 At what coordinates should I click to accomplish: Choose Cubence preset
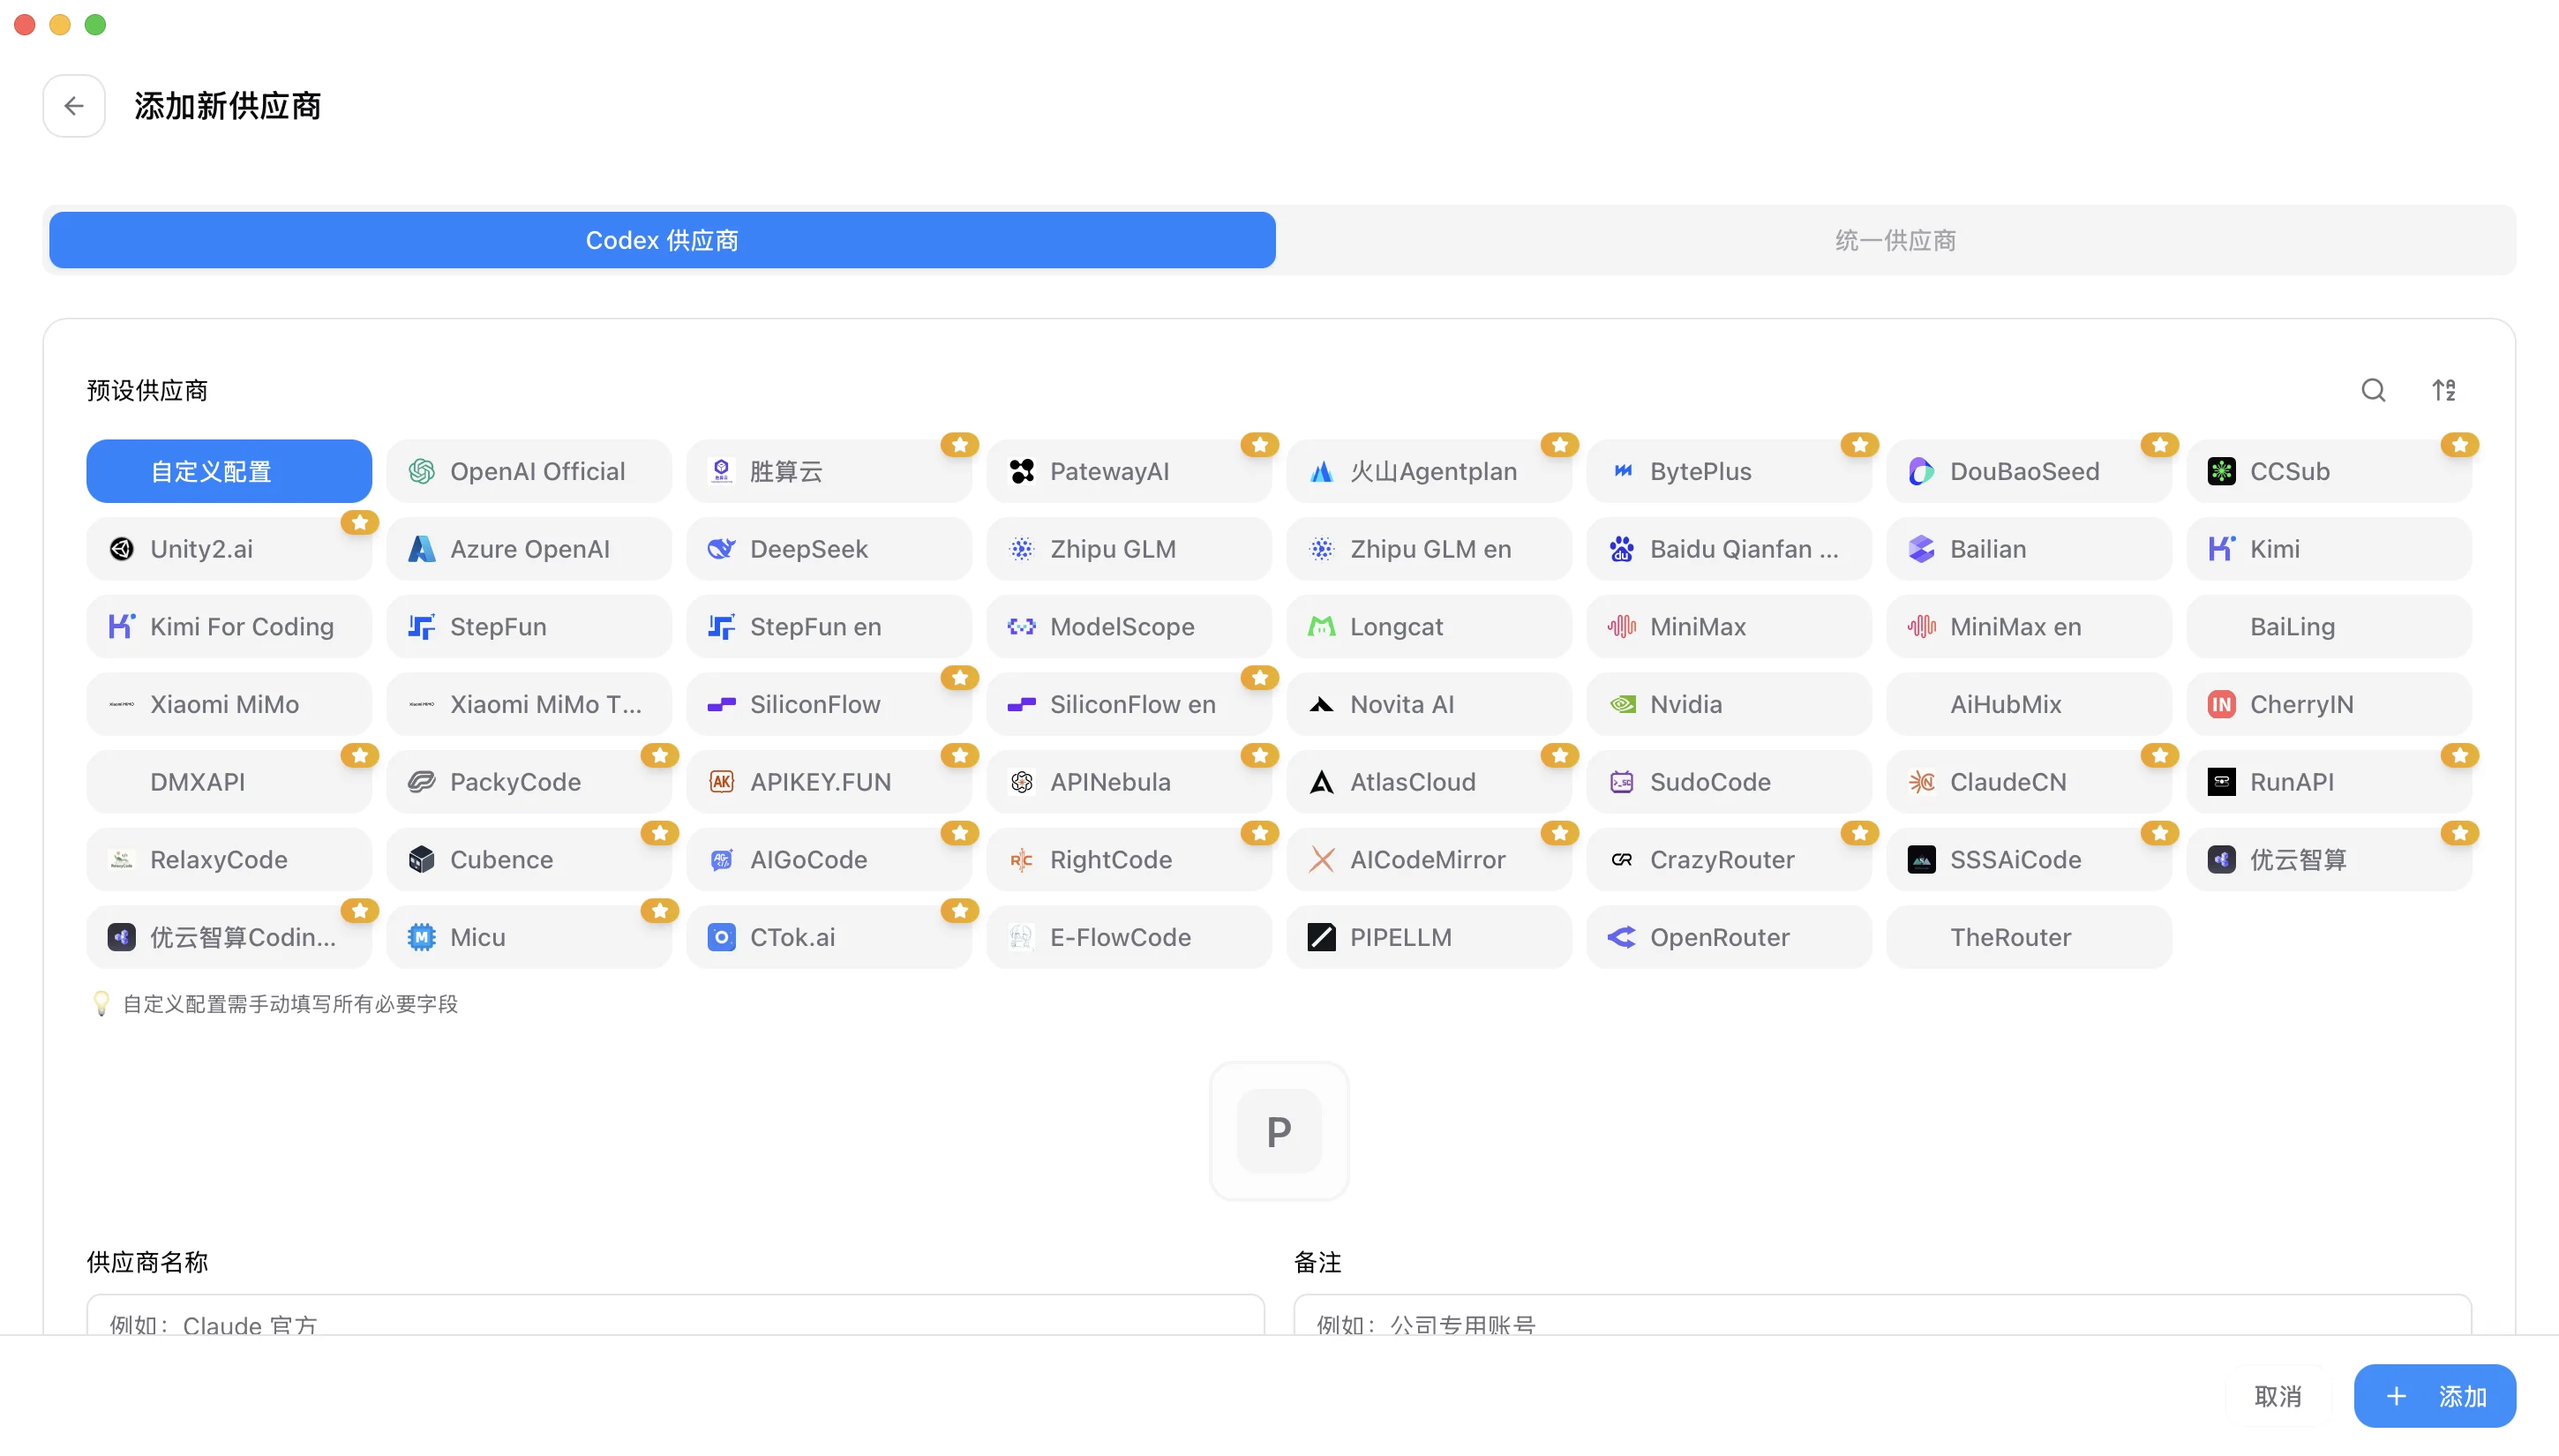[x=529, y=860]
